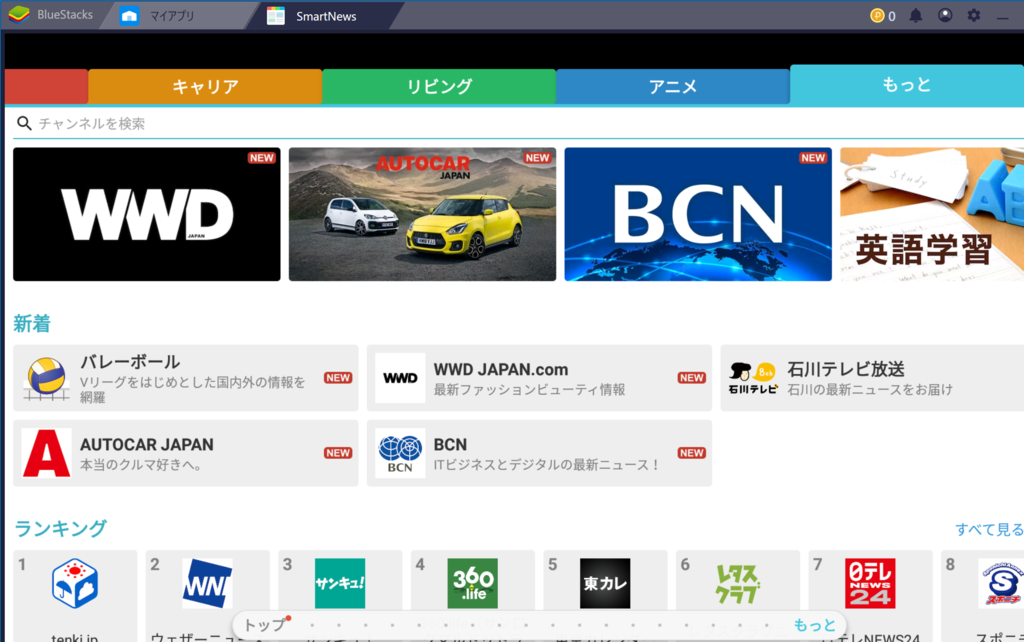This screenshot has height=642, width=1024.
Task: Open the BlueStacks logo icon
Action: [x=19, y=14]
